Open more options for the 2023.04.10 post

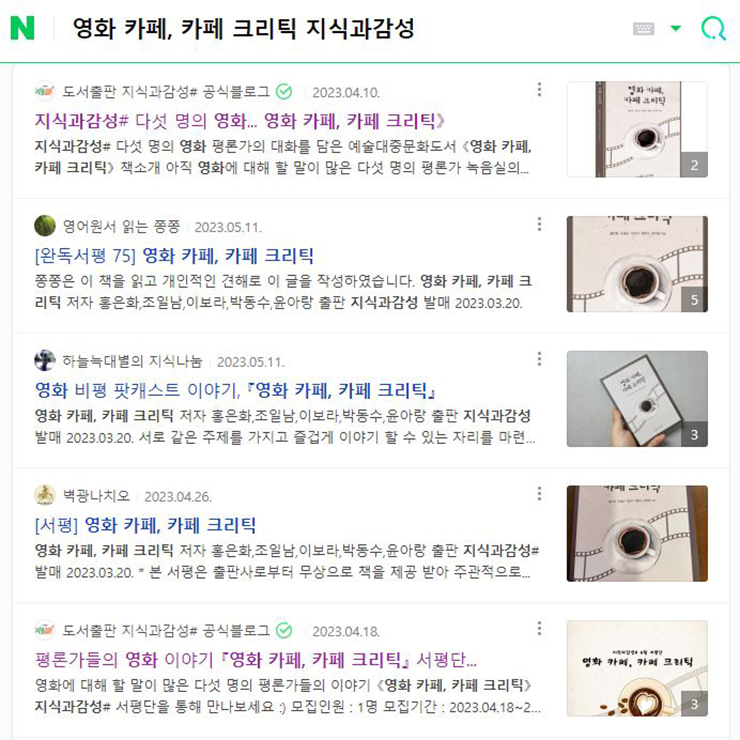coord(539,90)
